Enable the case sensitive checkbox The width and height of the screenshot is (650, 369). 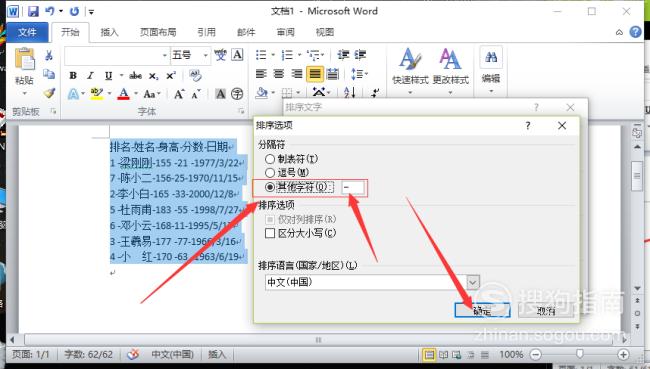click(270, 233)
